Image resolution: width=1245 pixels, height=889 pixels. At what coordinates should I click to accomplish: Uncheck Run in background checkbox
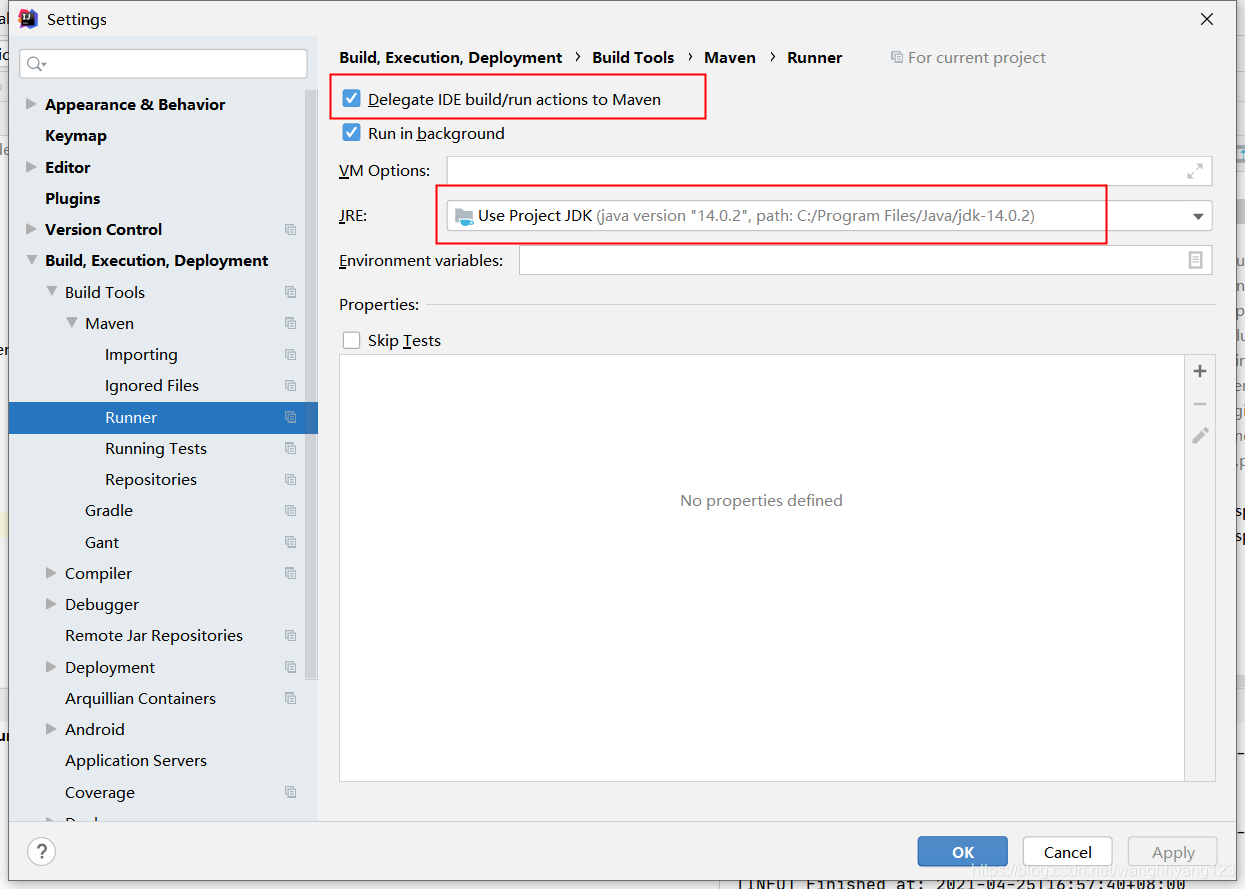(351, 132)
